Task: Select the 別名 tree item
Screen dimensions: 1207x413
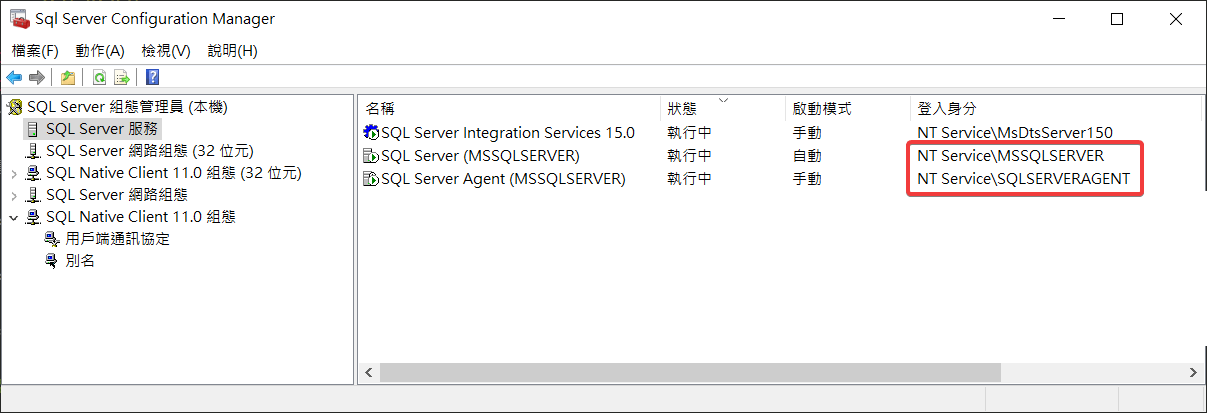Action: coord(80,261)
